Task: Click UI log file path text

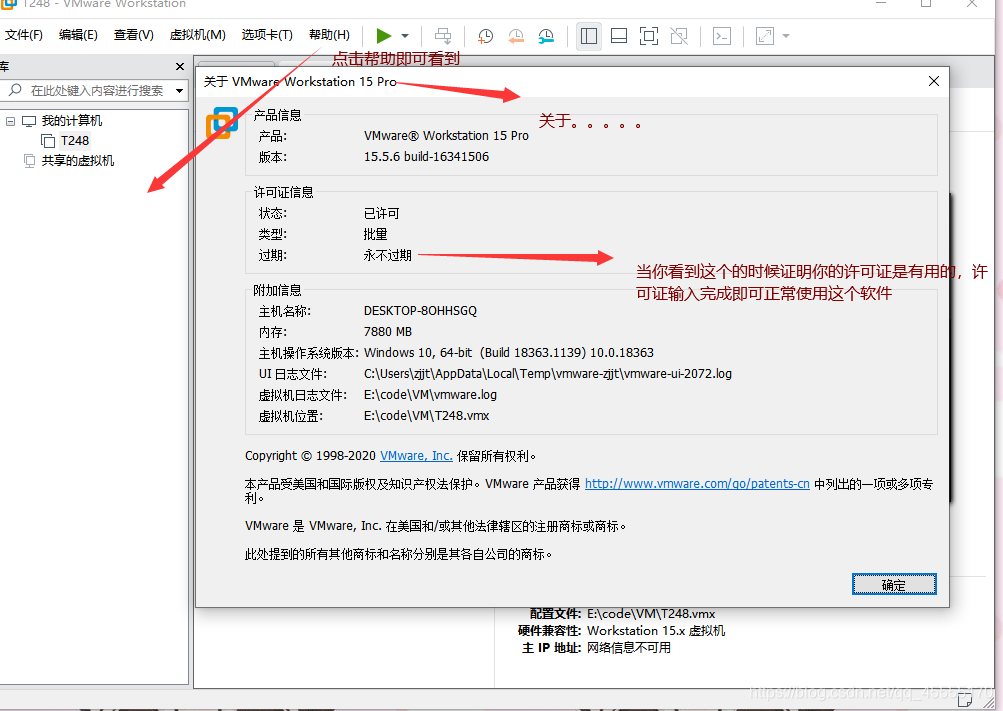Action: point(548,374)
